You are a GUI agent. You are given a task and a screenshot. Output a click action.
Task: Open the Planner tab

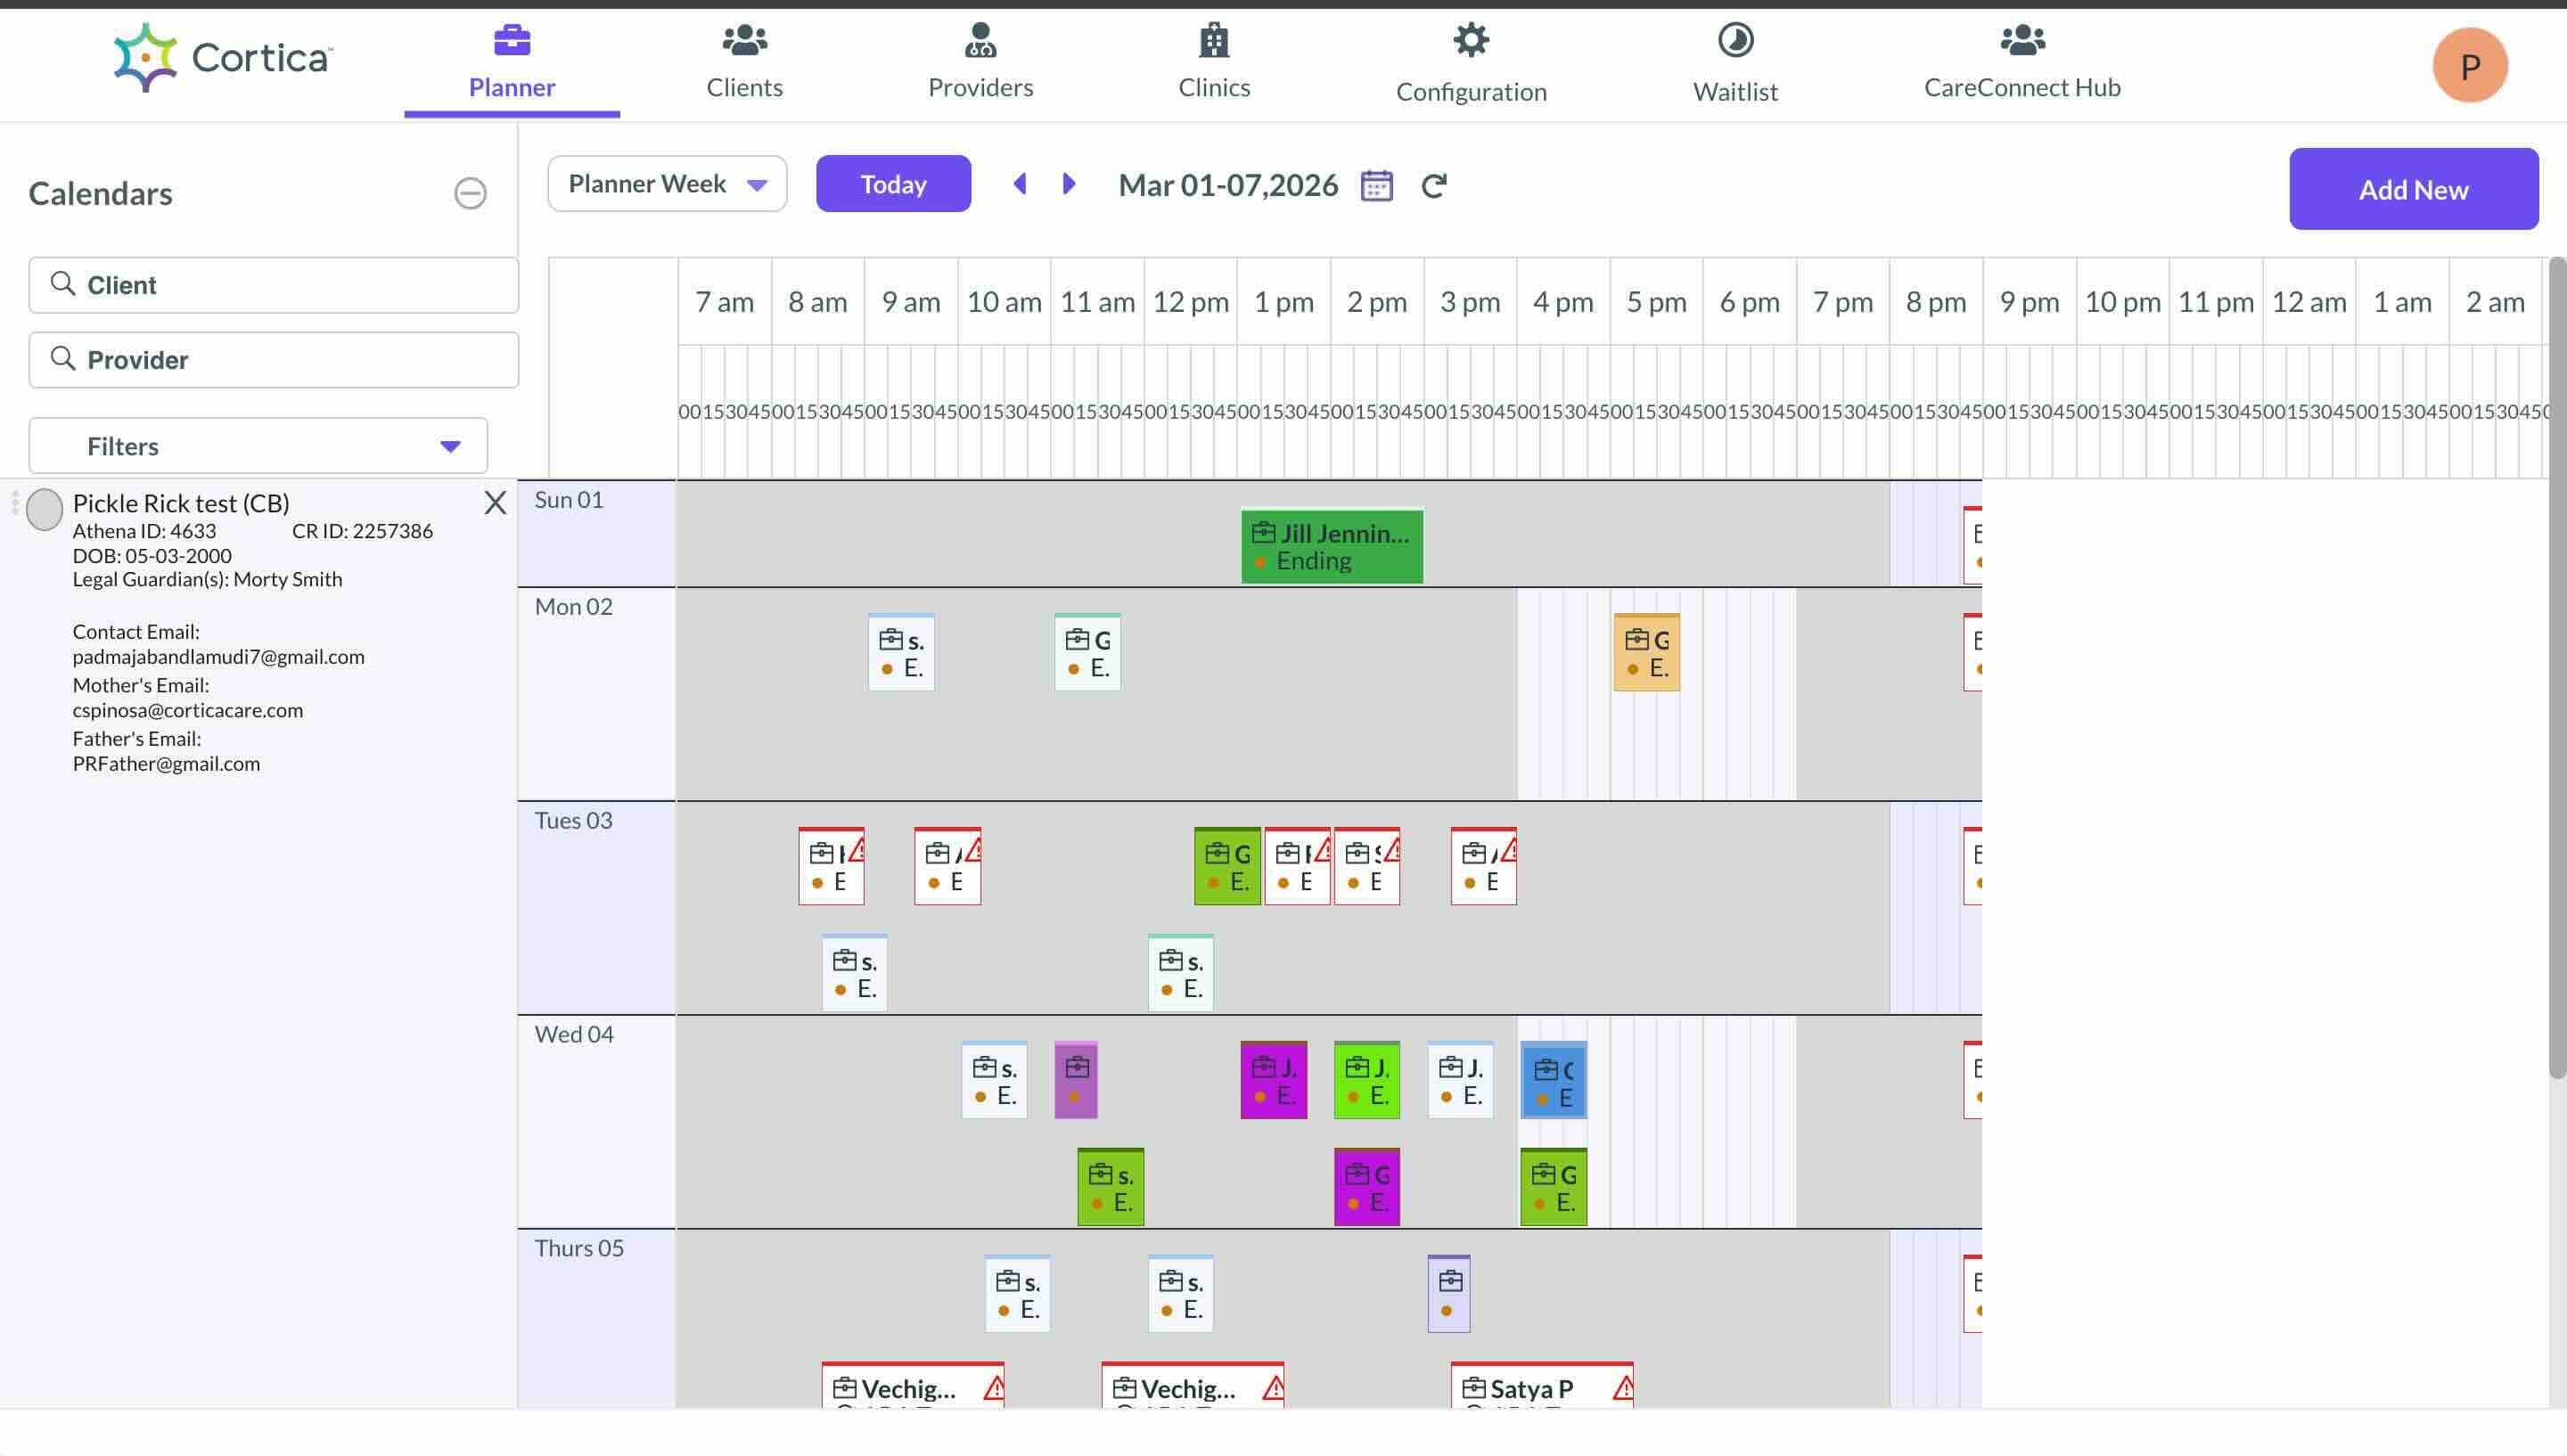511,63
